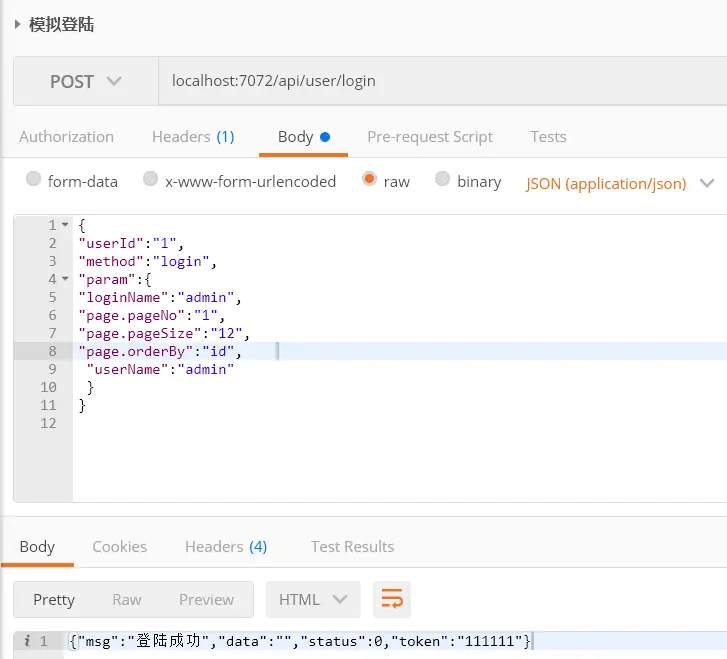Expand the 模拟登陆 request title arrow

[x=18, y=24]
